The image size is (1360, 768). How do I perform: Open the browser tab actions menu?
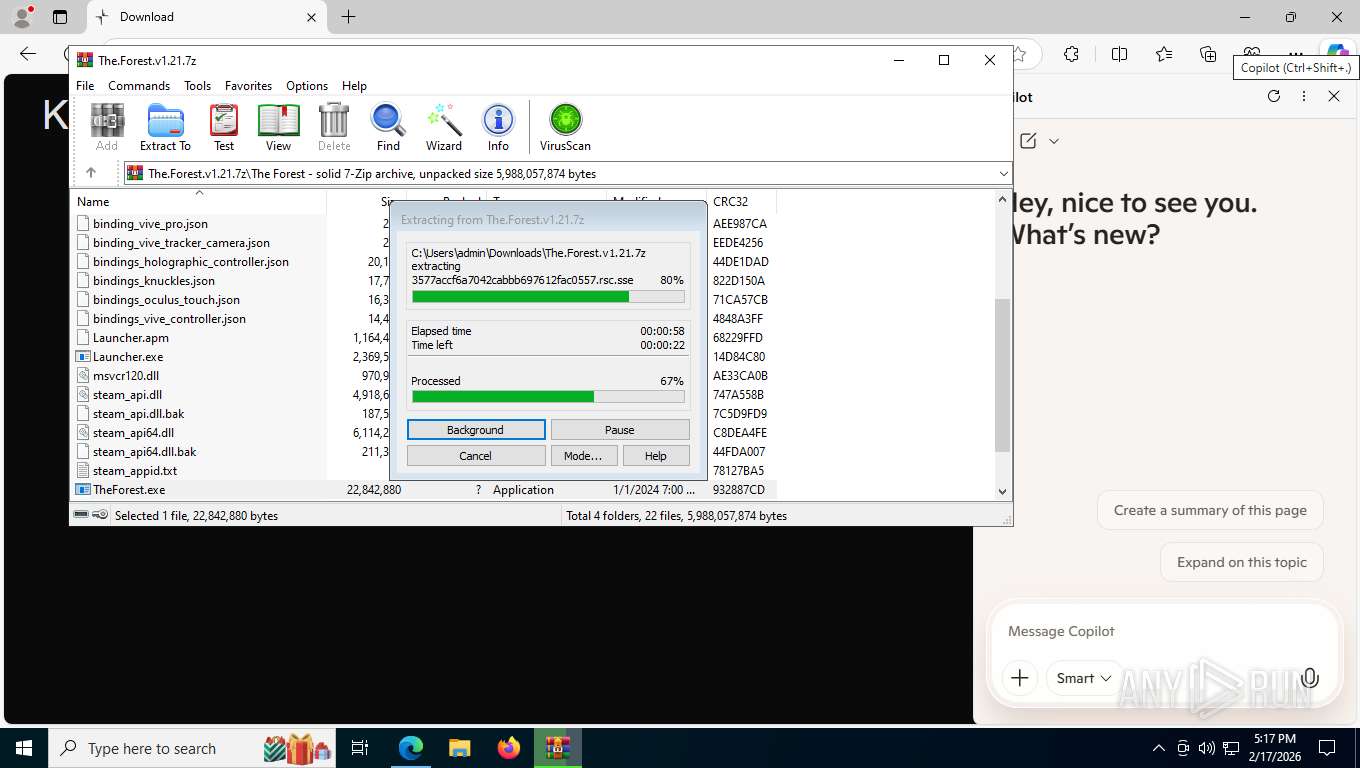click(59, 17)
